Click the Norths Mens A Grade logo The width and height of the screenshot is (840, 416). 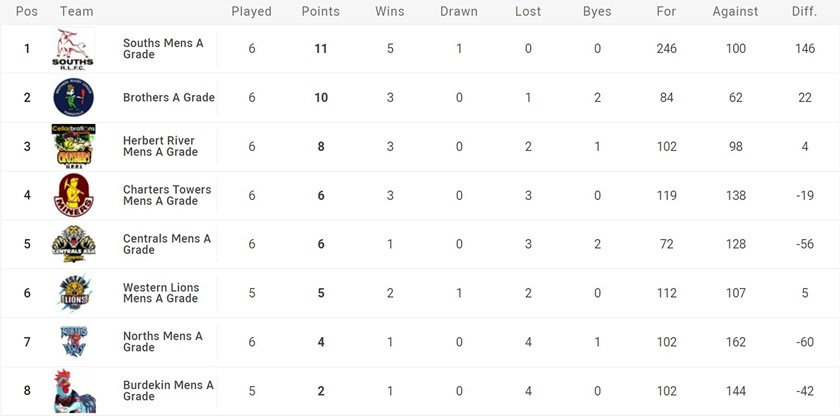tap(73, 340)
